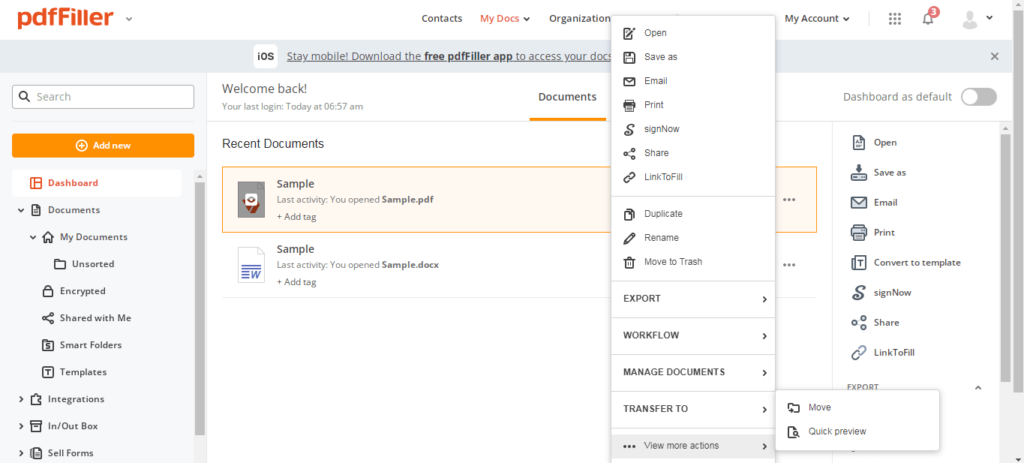Expand the WORKFLOW submenu
Screen dimensions: 1024x463
tap(693, 336)
